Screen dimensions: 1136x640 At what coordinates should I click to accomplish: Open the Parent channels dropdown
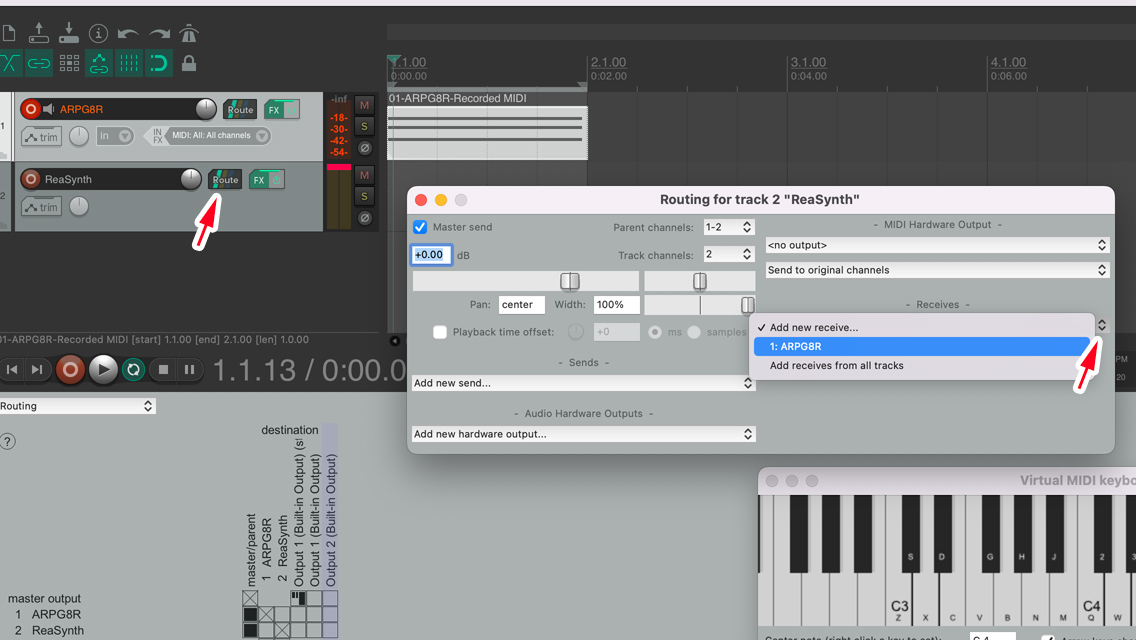click(729, 227)
